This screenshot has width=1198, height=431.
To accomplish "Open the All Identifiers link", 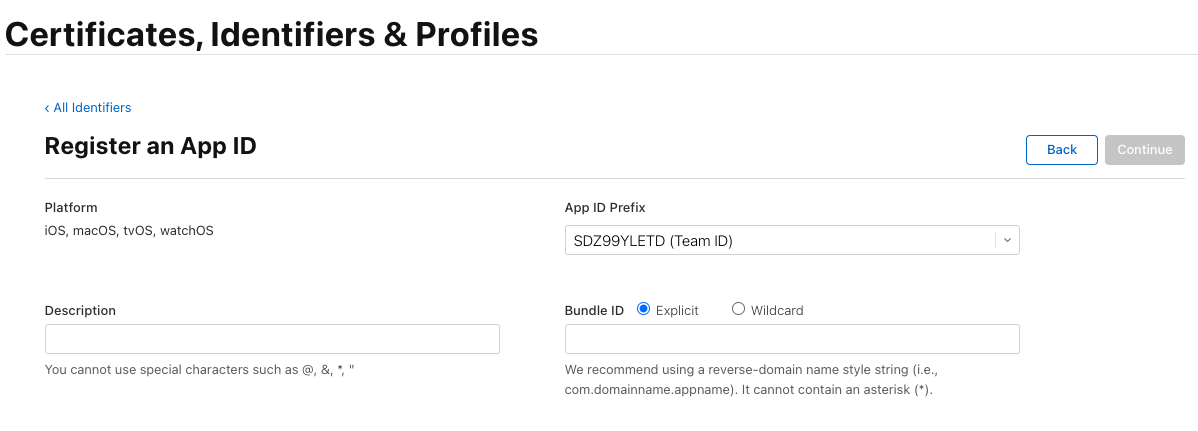I will coord(92,108).
